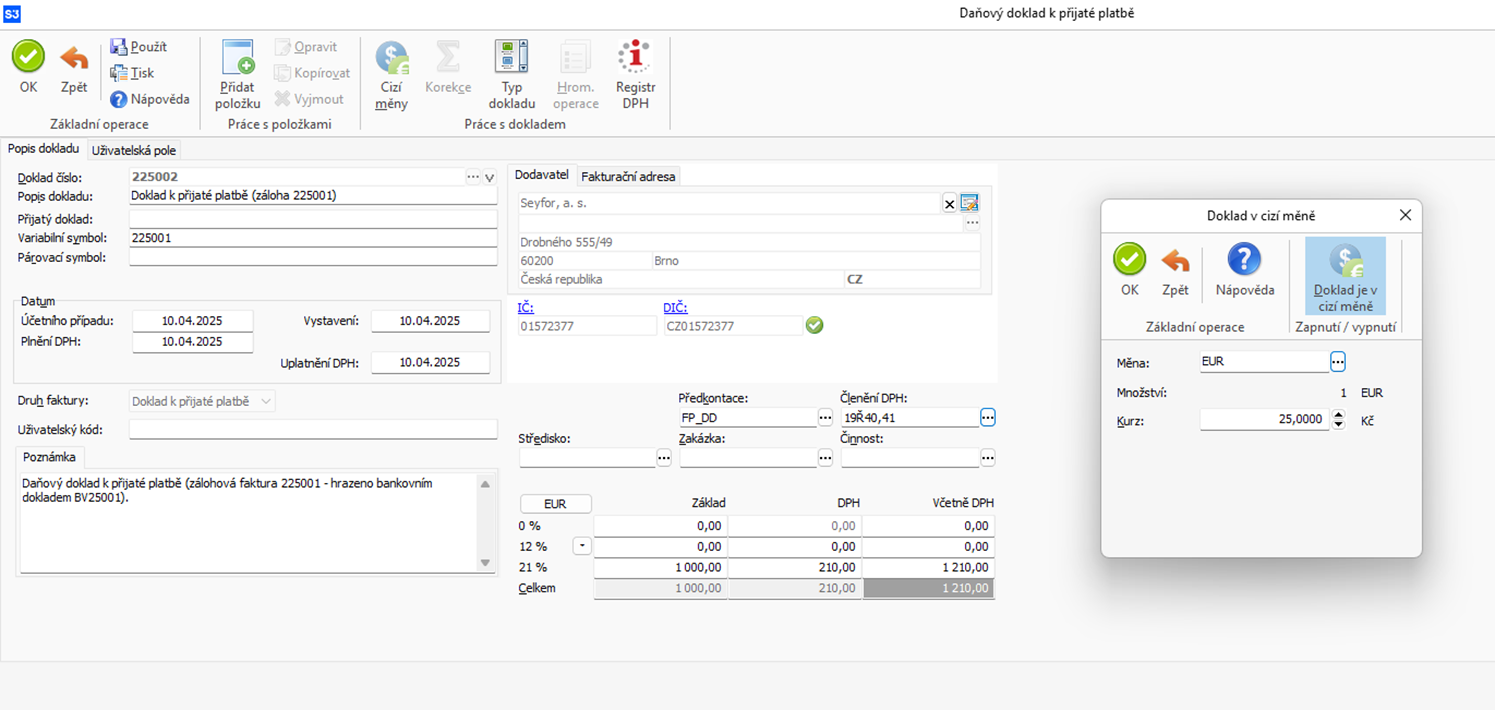Open the Typ dokladu tool
This screenshot has height=710, width=1495.
click(x=512, y=75)
